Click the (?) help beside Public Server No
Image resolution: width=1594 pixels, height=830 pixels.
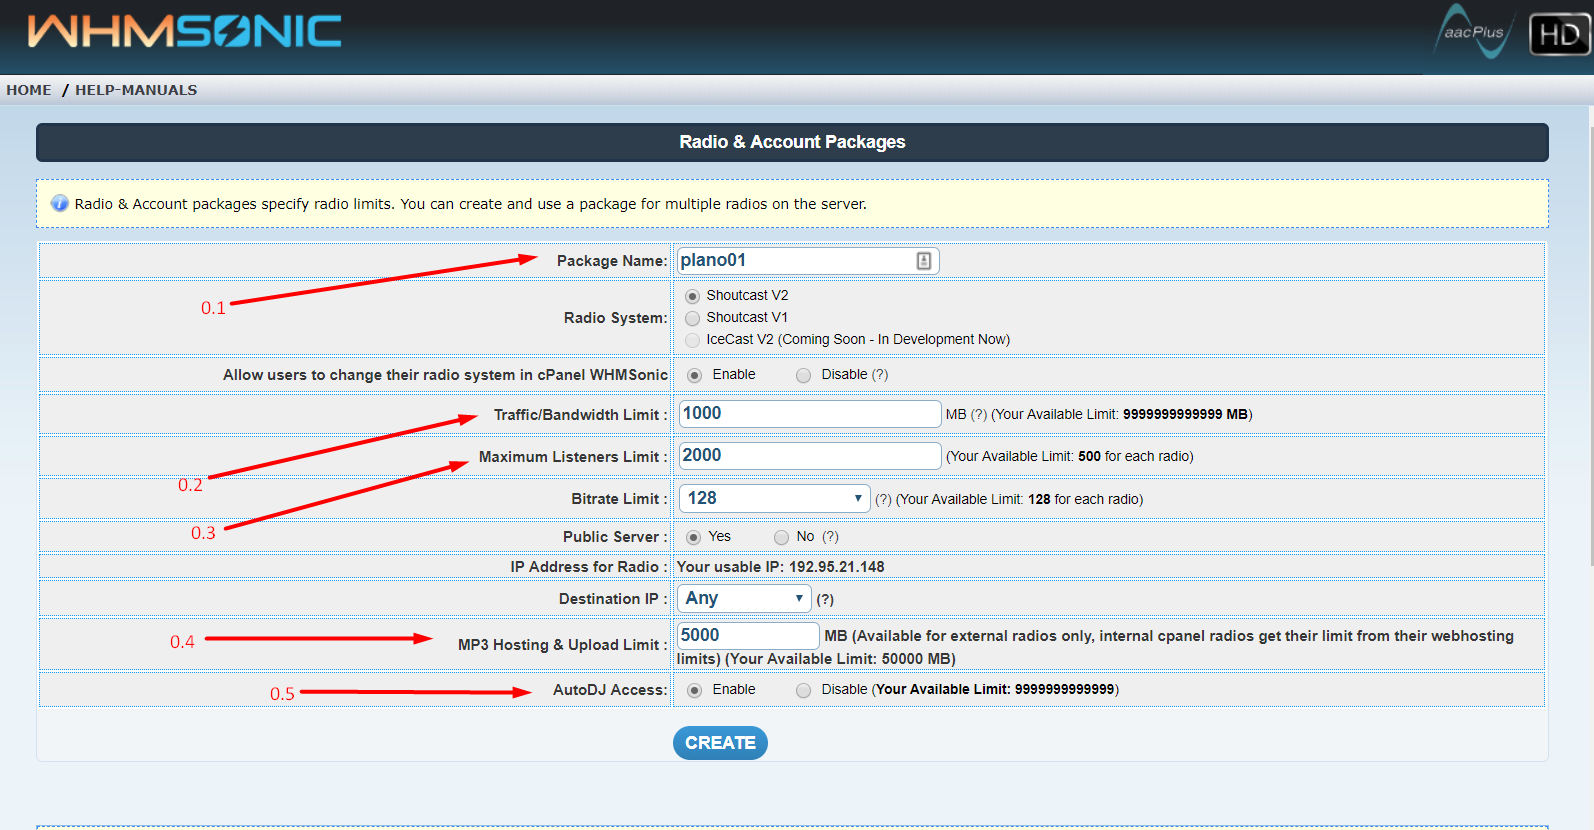pyautogui.click(x=830, y=536)
